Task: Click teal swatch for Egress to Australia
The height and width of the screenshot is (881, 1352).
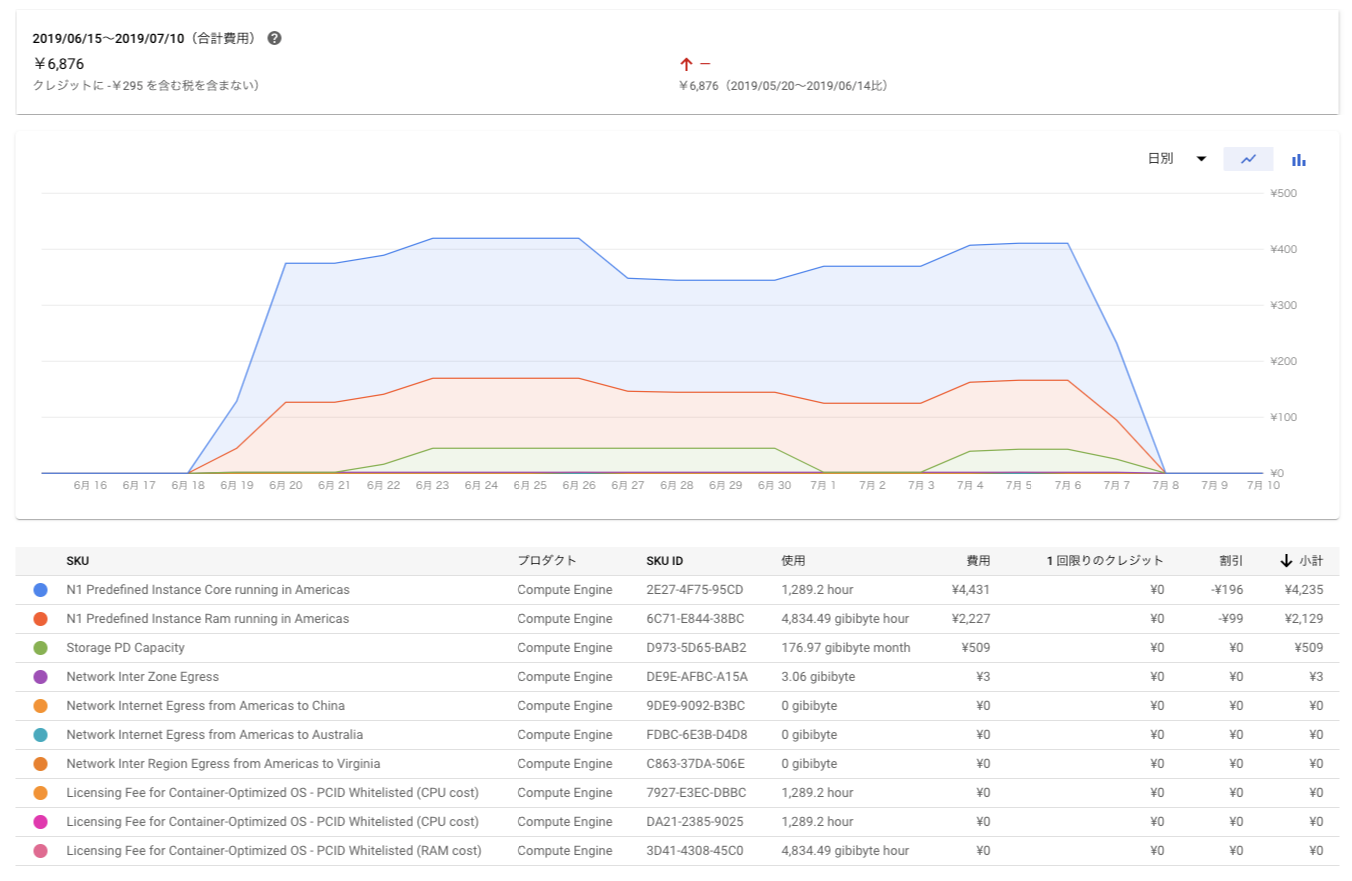Action: (x=40, y=735)
